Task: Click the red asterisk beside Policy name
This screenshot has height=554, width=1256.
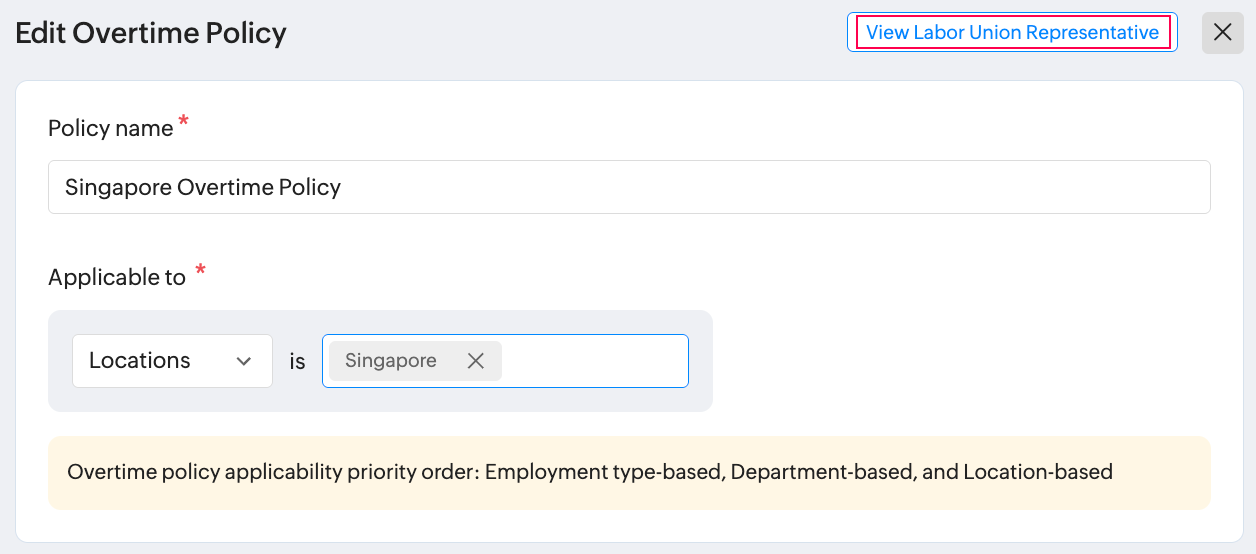Action: pyautogui.click(x=183, y=123)
